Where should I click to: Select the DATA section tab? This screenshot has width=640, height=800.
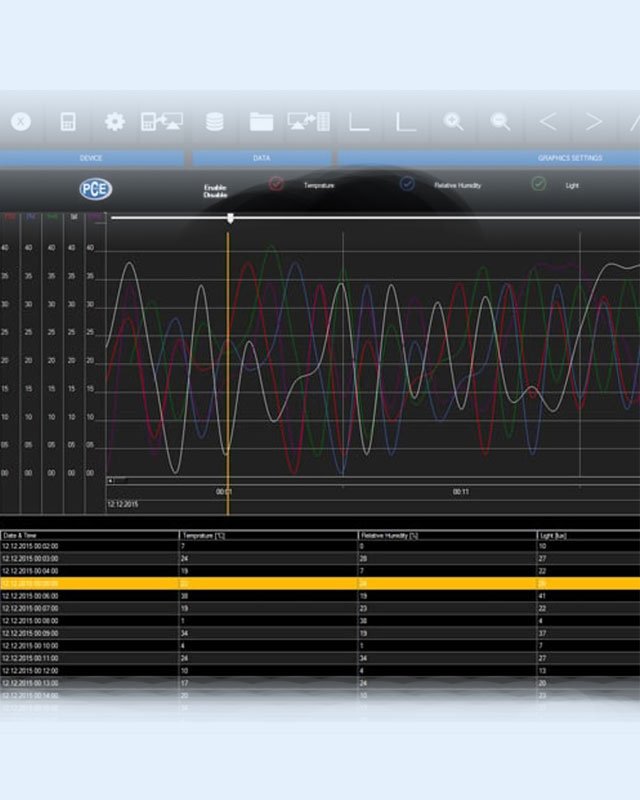coord(262,158)
